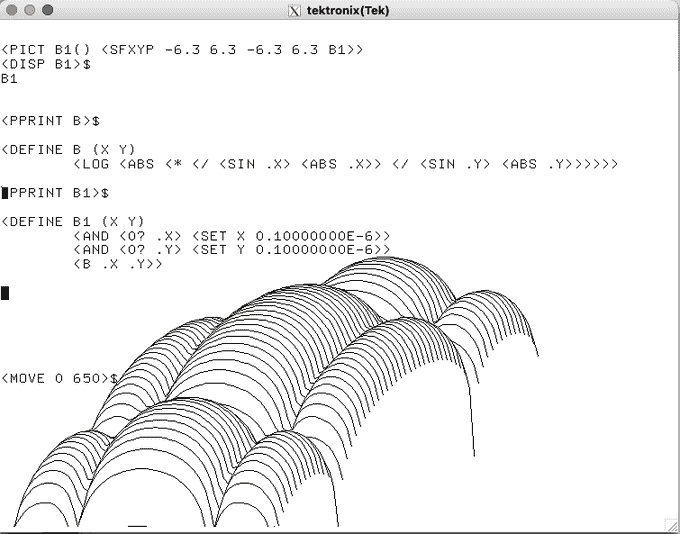Click the <DEFINE B1 (X Y) line
The height and width of the screenshot is (534, 680).
coord(73,221)
